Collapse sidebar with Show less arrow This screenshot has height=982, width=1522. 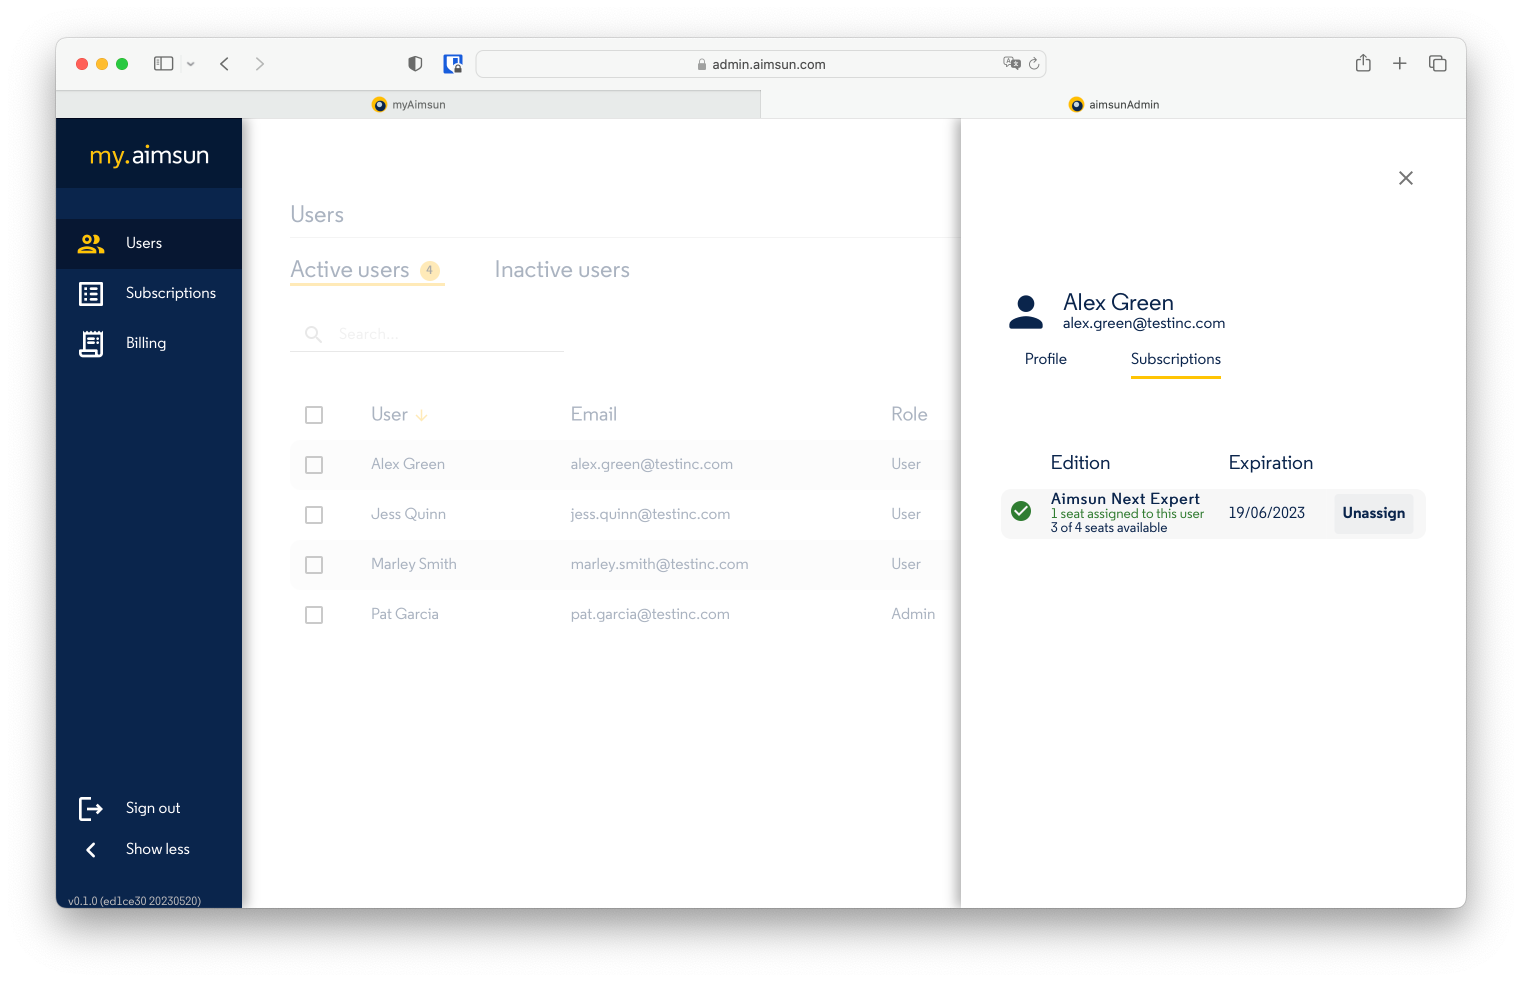(91, 849)
